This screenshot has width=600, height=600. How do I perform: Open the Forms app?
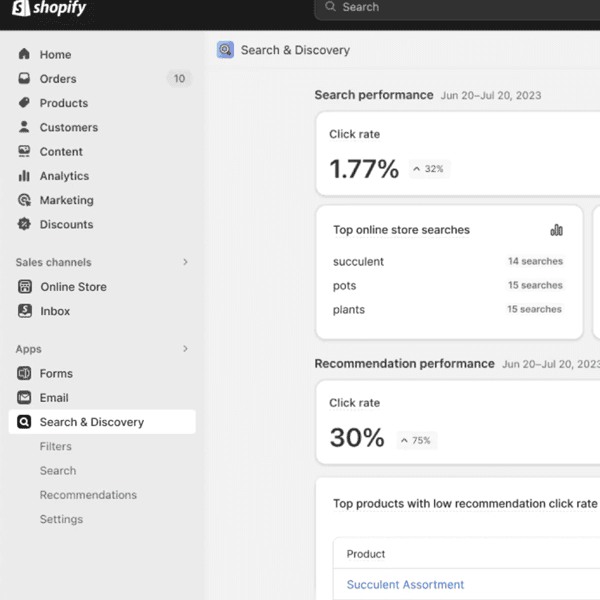point(56,373)
